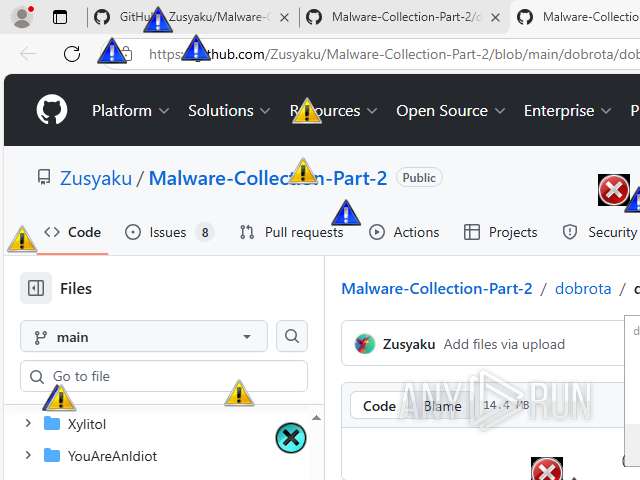Viewport: 640px width, 480px height.
Task: Click the Issues count badge 8
Action: (x=205, y=232)
